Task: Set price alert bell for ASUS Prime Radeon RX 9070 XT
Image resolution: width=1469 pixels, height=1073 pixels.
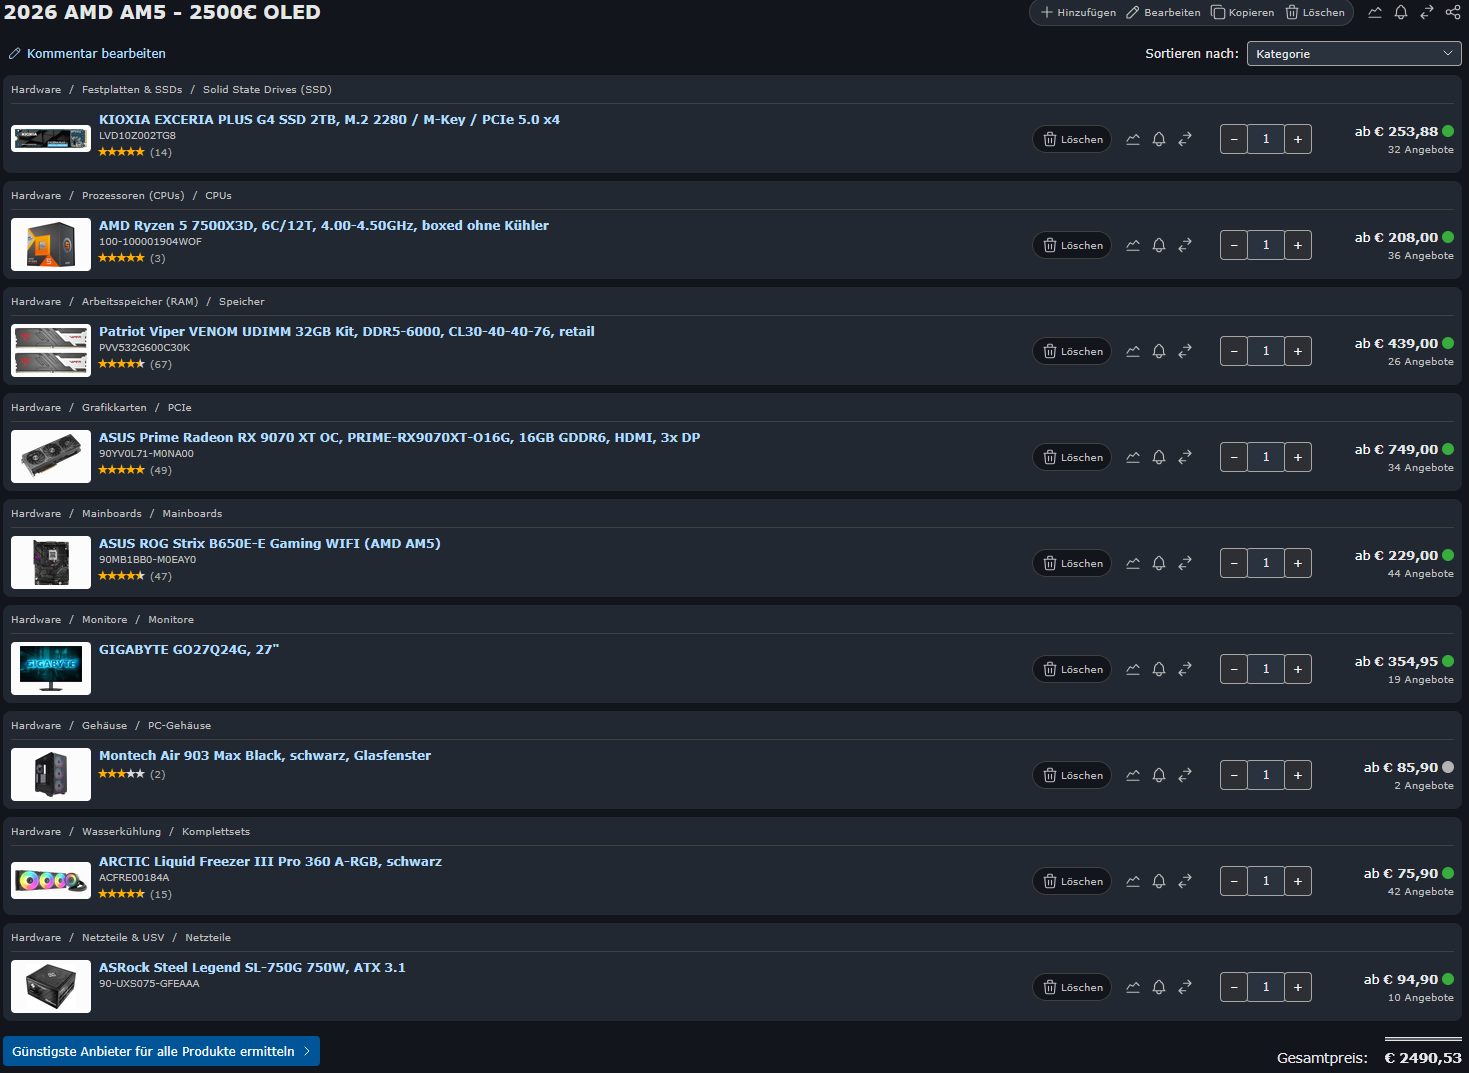Action: point(1159,457)
